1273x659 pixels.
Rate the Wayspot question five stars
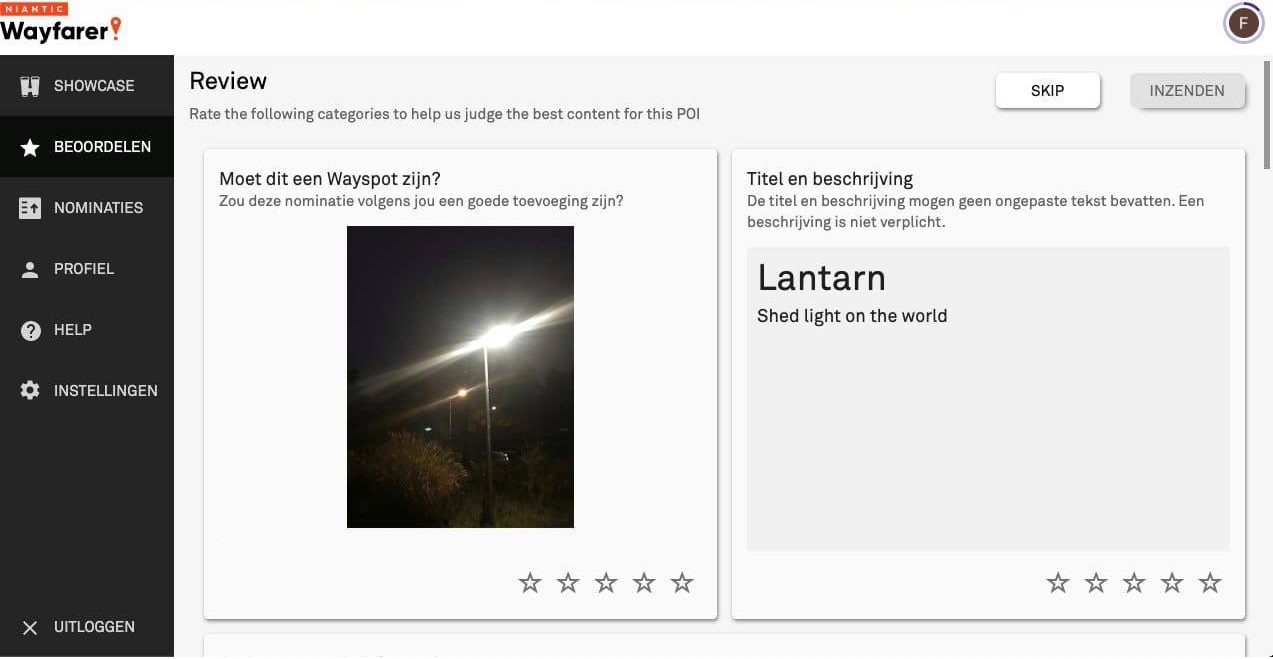pyautogui.click(x=682, y=583)
